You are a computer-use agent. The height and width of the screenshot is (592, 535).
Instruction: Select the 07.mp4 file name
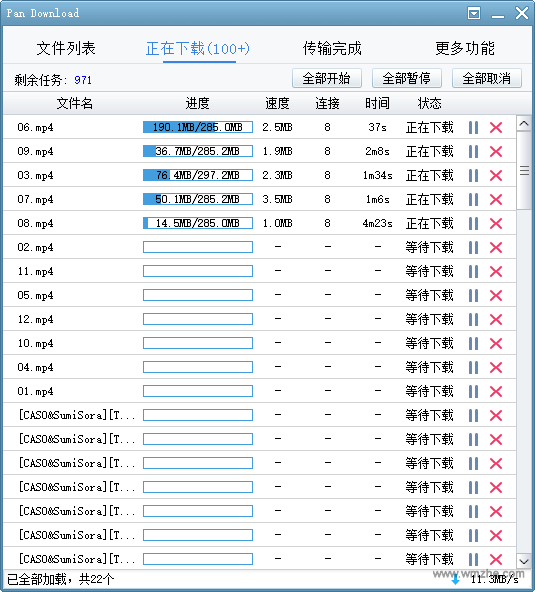[x=35, y=199]
